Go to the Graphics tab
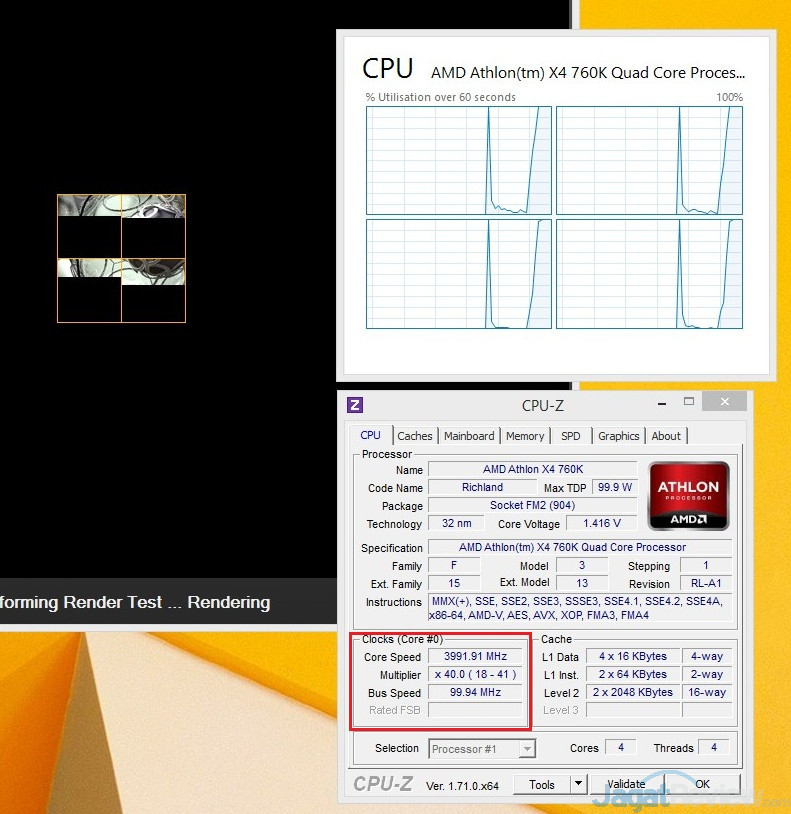Screen dimensions: 791x814 point(618,436)
